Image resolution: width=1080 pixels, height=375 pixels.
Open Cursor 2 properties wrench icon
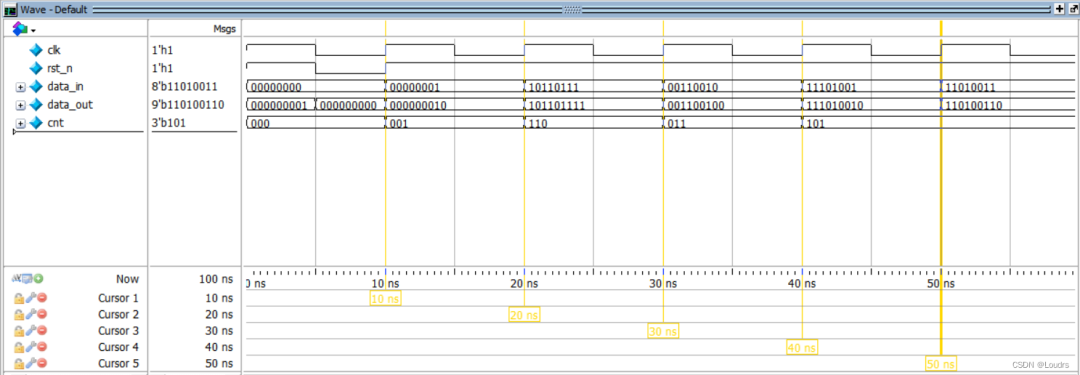click(30, 314)
